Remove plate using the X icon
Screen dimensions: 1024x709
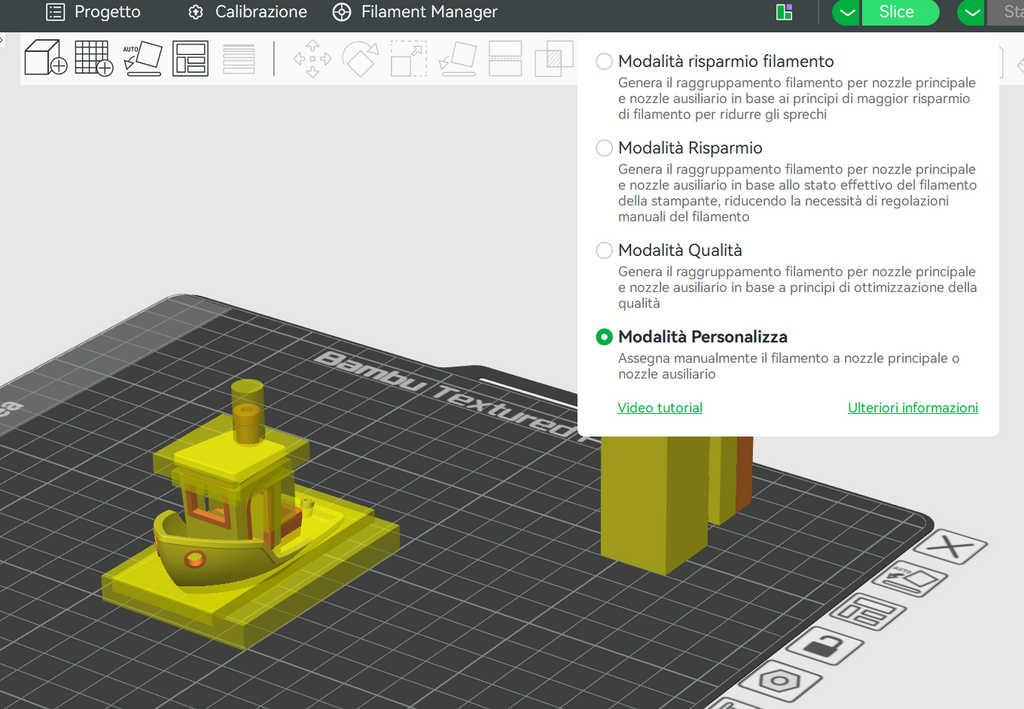click(x=950, y=546)
